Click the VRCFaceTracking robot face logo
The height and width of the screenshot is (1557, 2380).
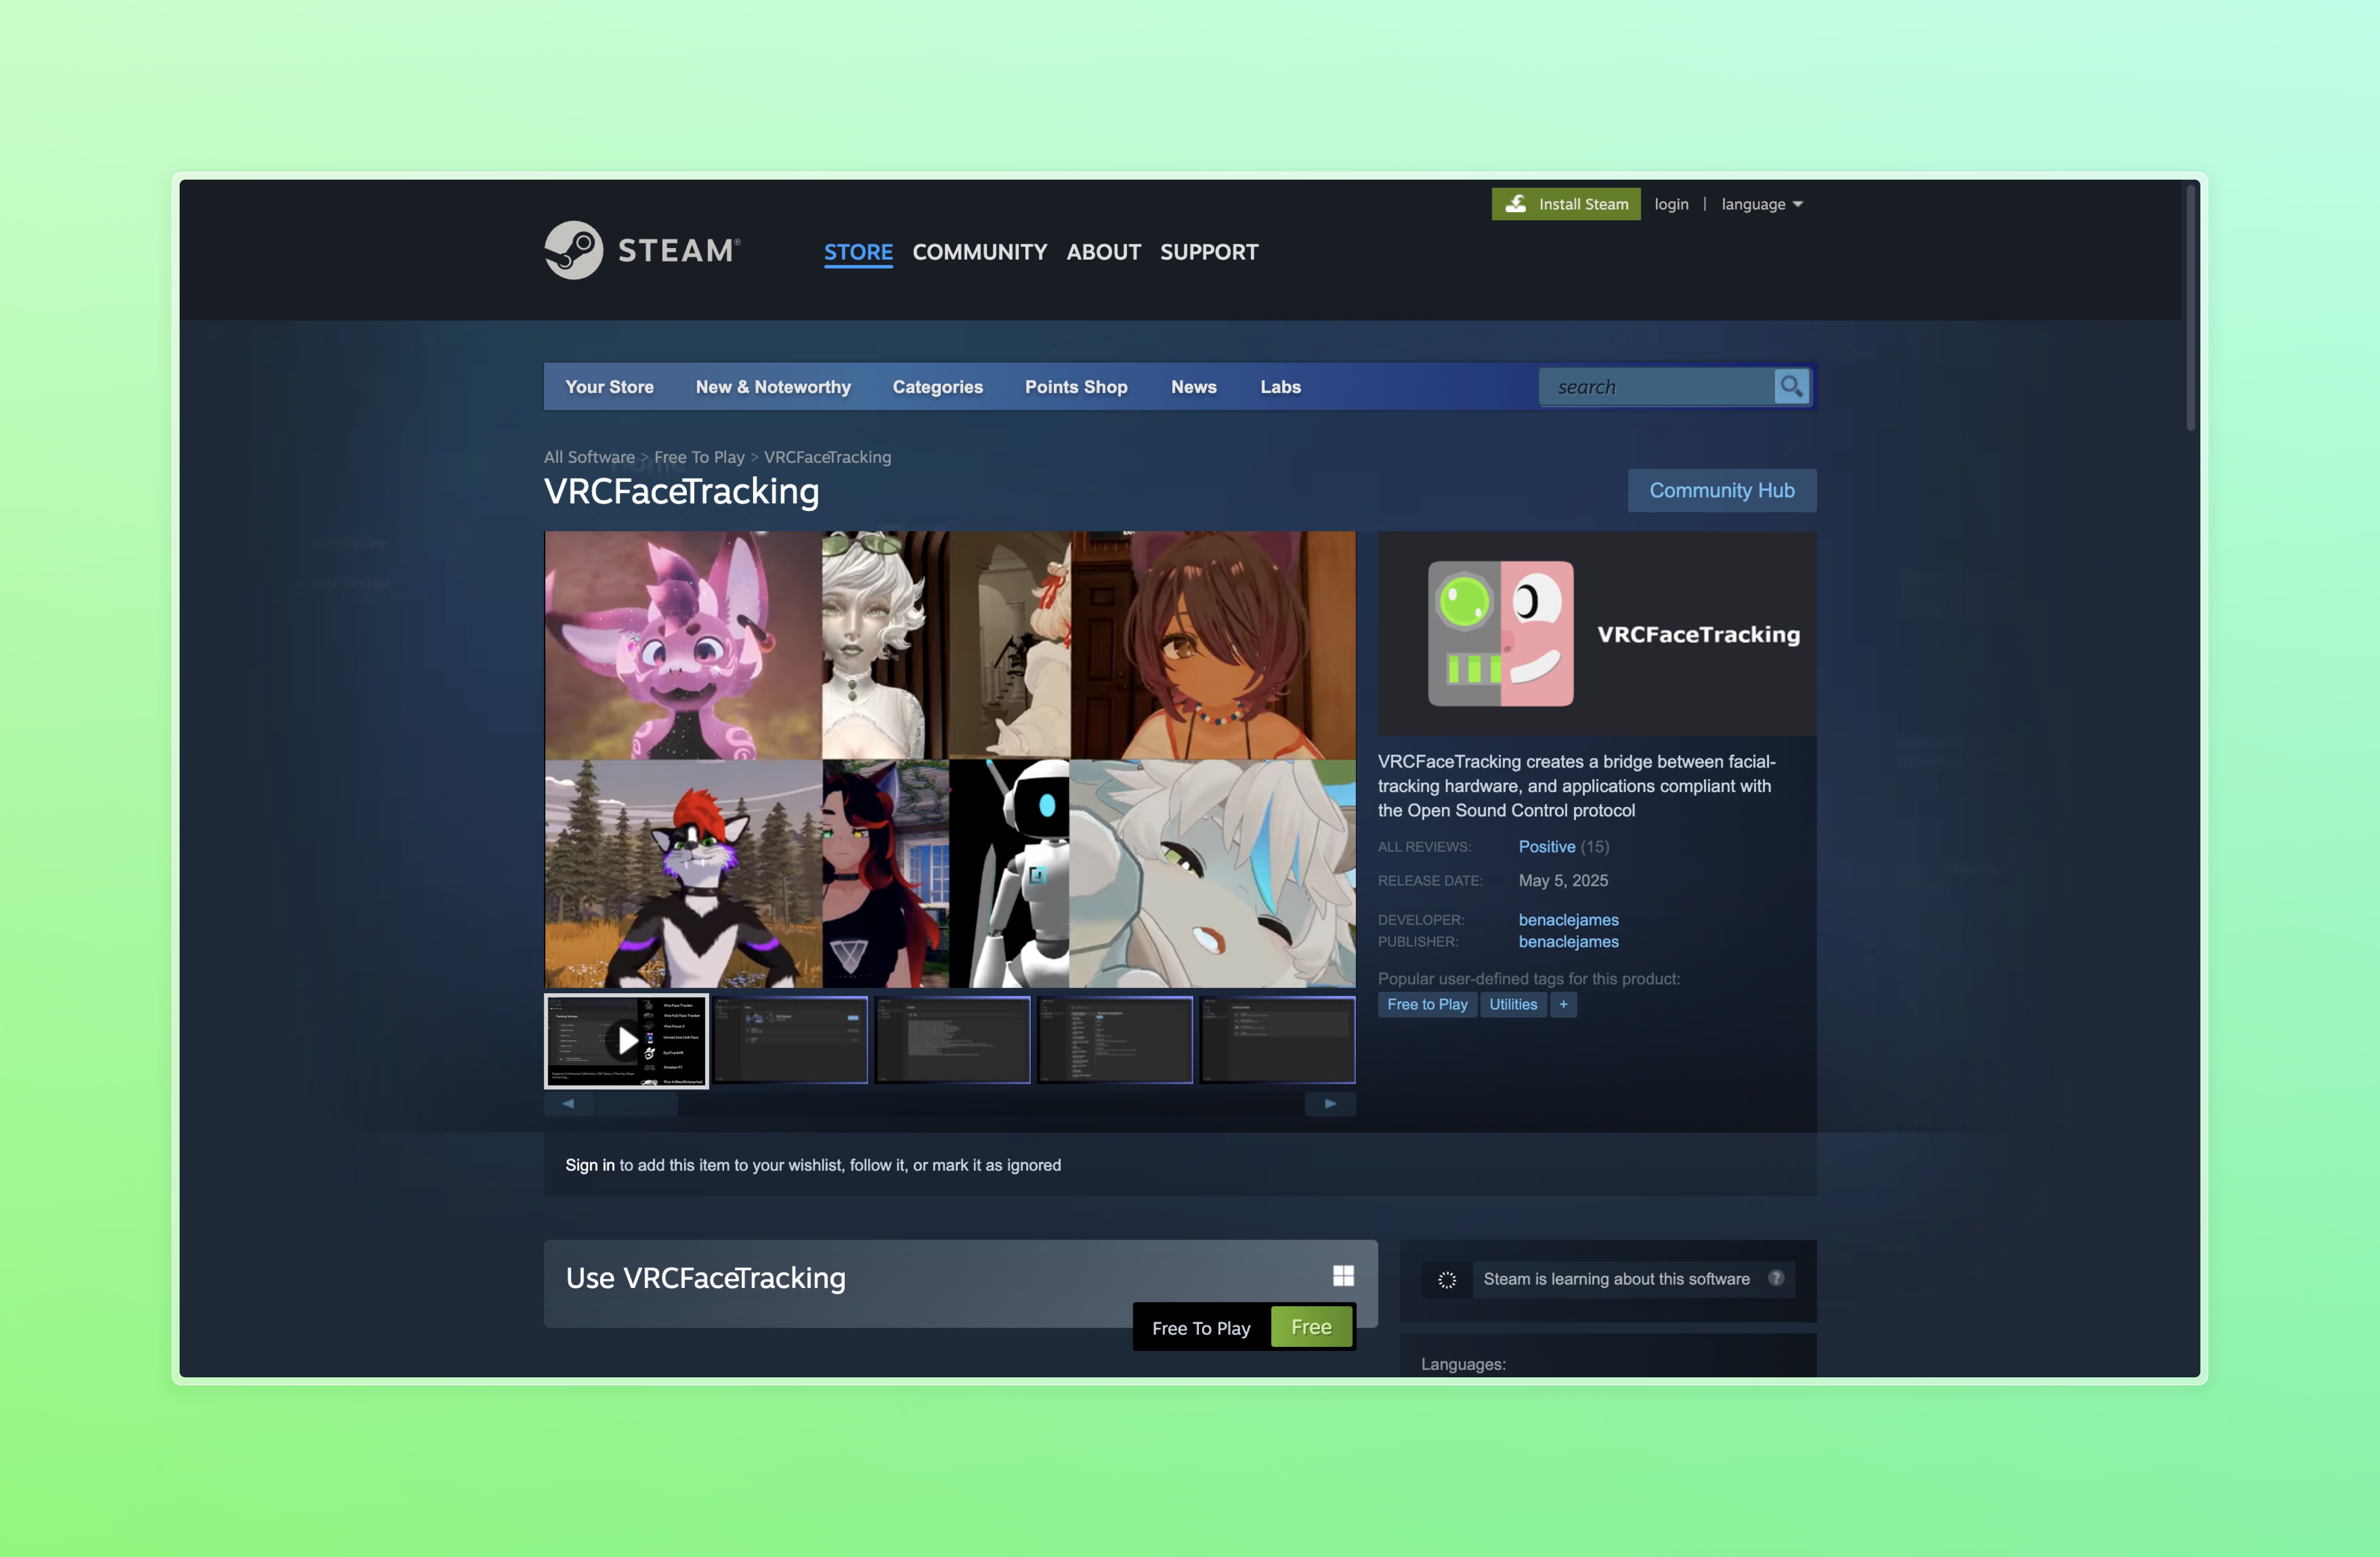pyautogui.click(x=1500, y=634)
